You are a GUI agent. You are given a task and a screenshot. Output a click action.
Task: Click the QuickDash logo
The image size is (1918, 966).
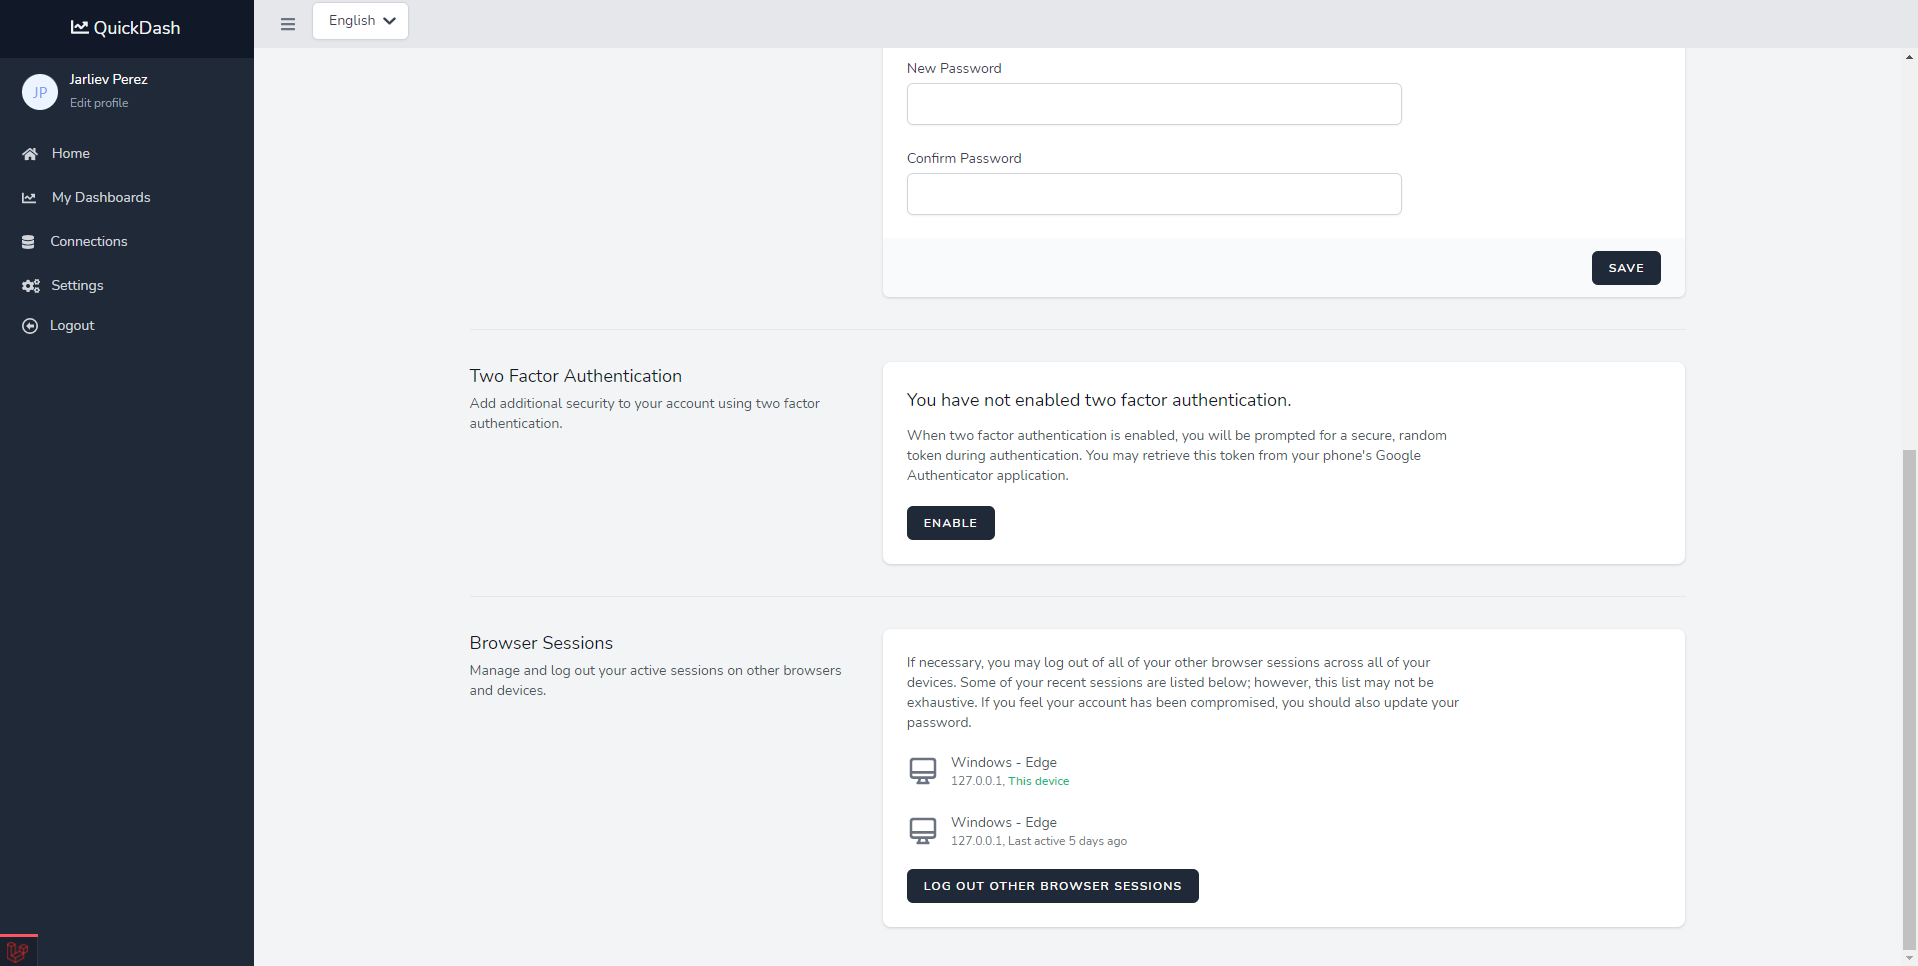[x=126, y=28]
